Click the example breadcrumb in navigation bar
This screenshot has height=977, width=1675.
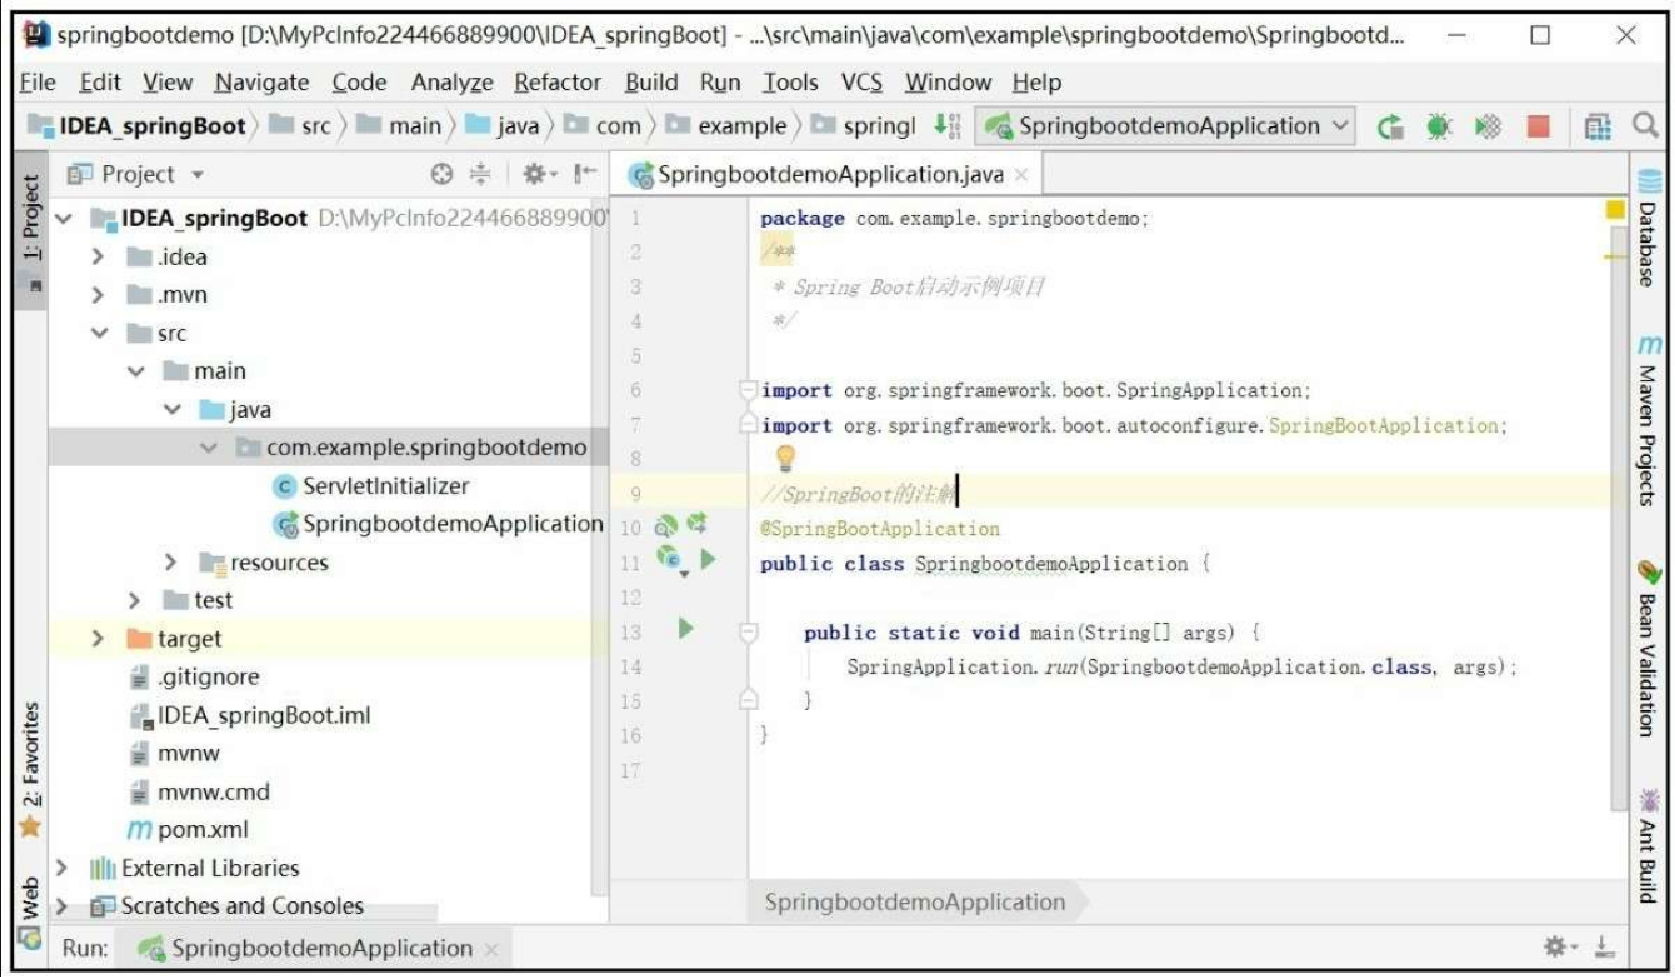(727, 126)
